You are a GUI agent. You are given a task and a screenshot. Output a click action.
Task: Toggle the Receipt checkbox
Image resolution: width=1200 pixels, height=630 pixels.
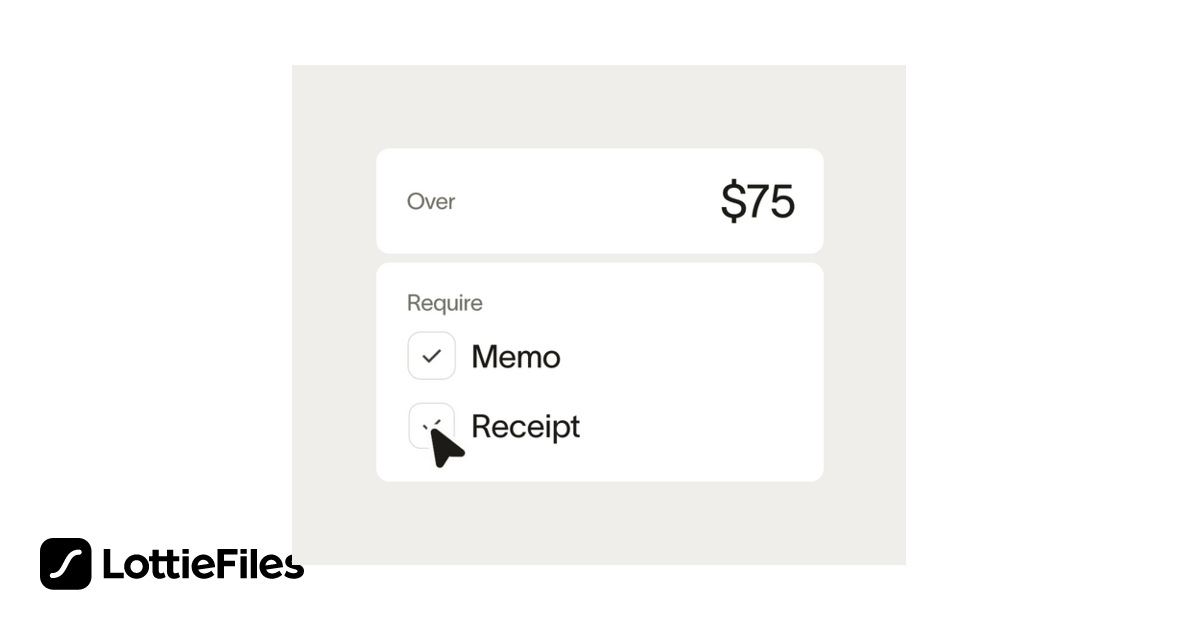click(431, 426)
